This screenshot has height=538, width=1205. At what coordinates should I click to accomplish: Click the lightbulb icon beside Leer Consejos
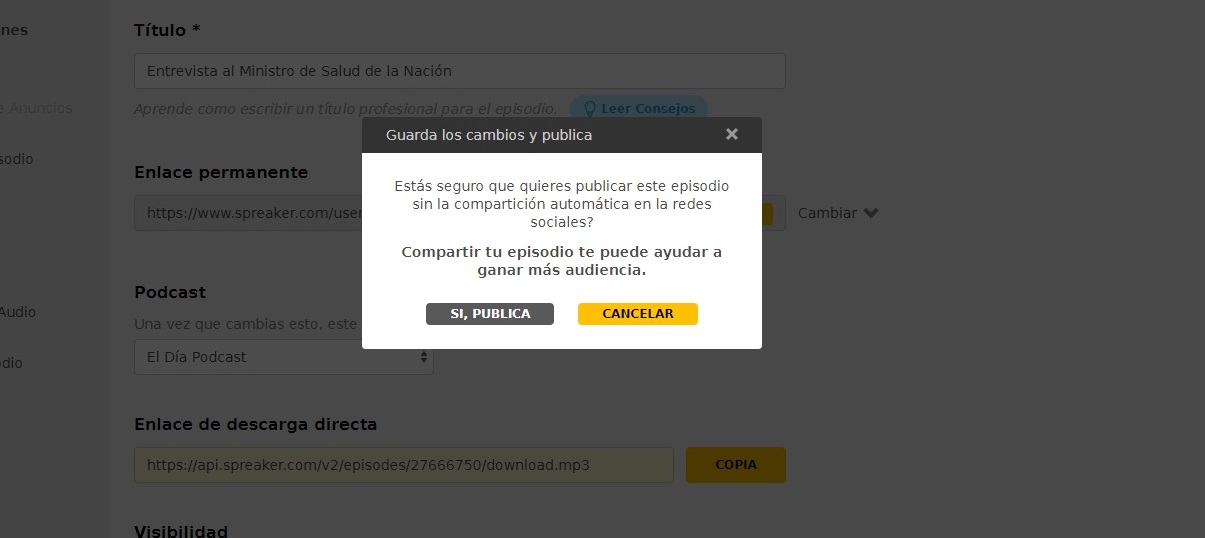(x=589, y=108)
